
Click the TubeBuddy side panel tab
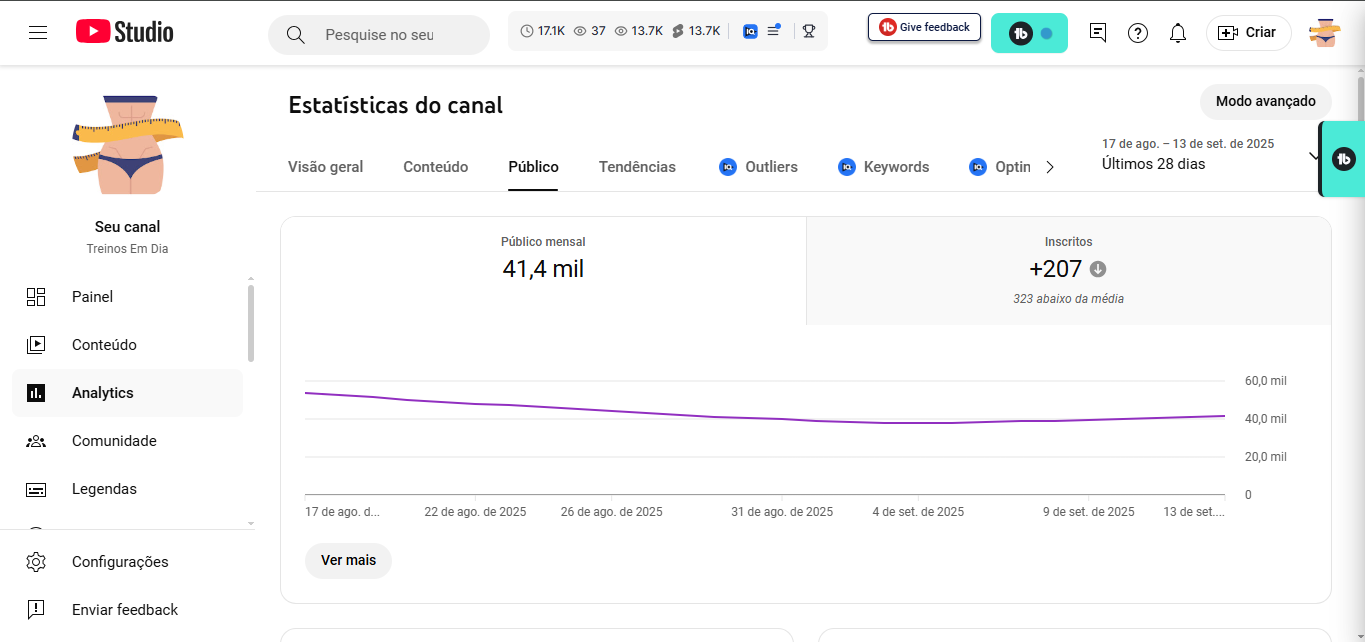tap(1344, 158)
